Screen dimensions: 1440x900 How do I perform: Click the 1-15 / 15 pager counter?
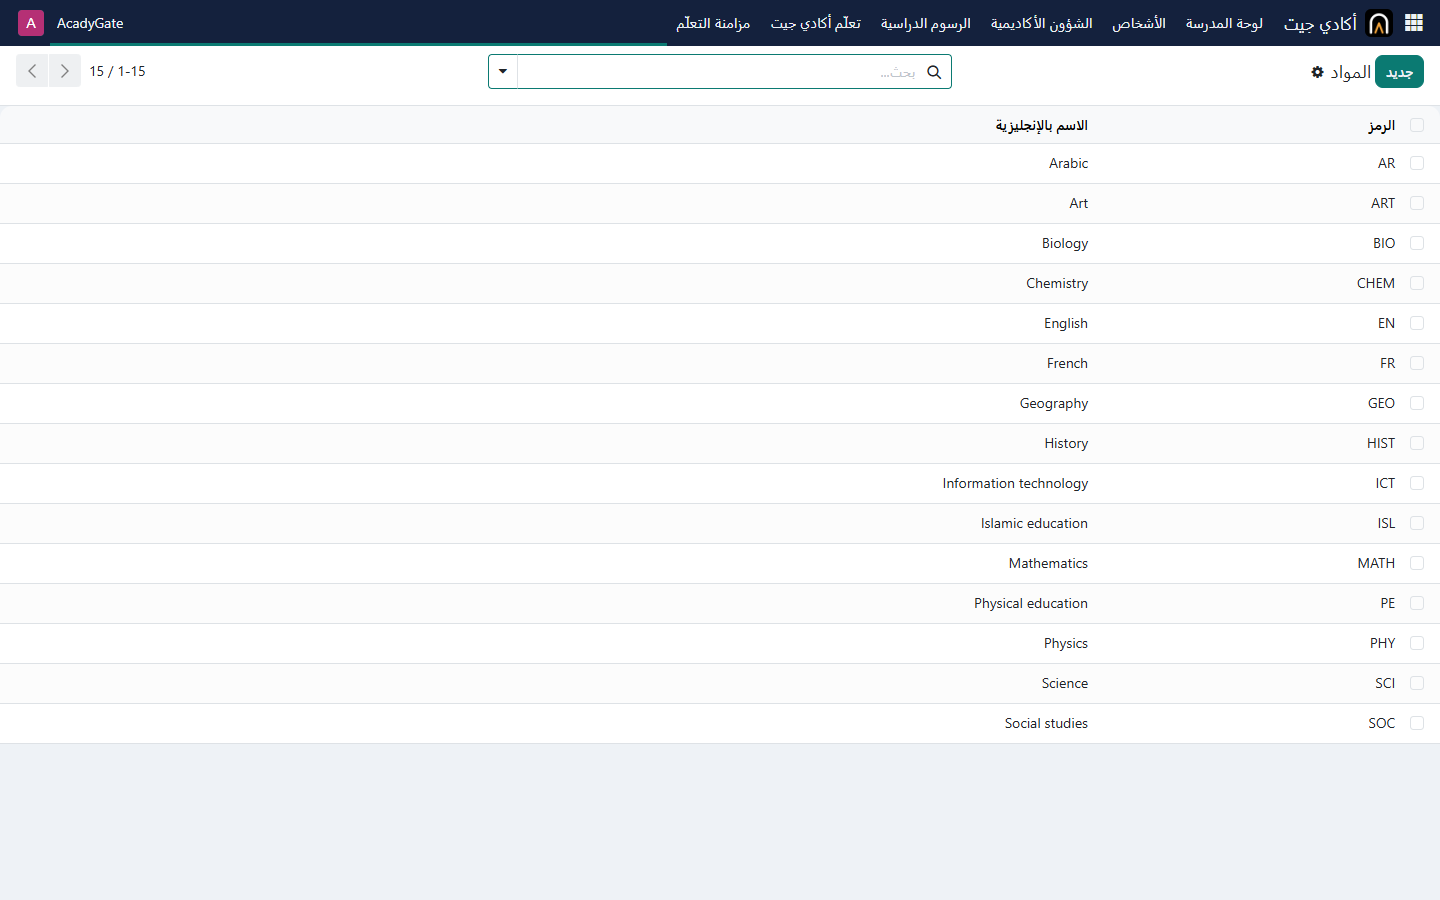(117, 71)
